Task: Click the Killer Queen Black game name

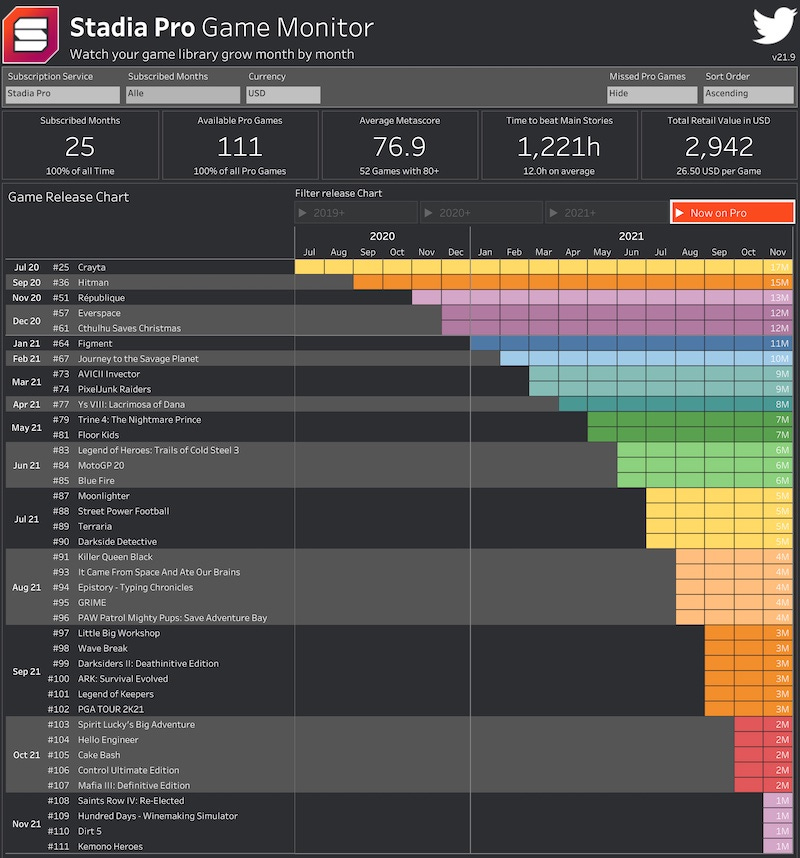Action: [x=115, y=557]
